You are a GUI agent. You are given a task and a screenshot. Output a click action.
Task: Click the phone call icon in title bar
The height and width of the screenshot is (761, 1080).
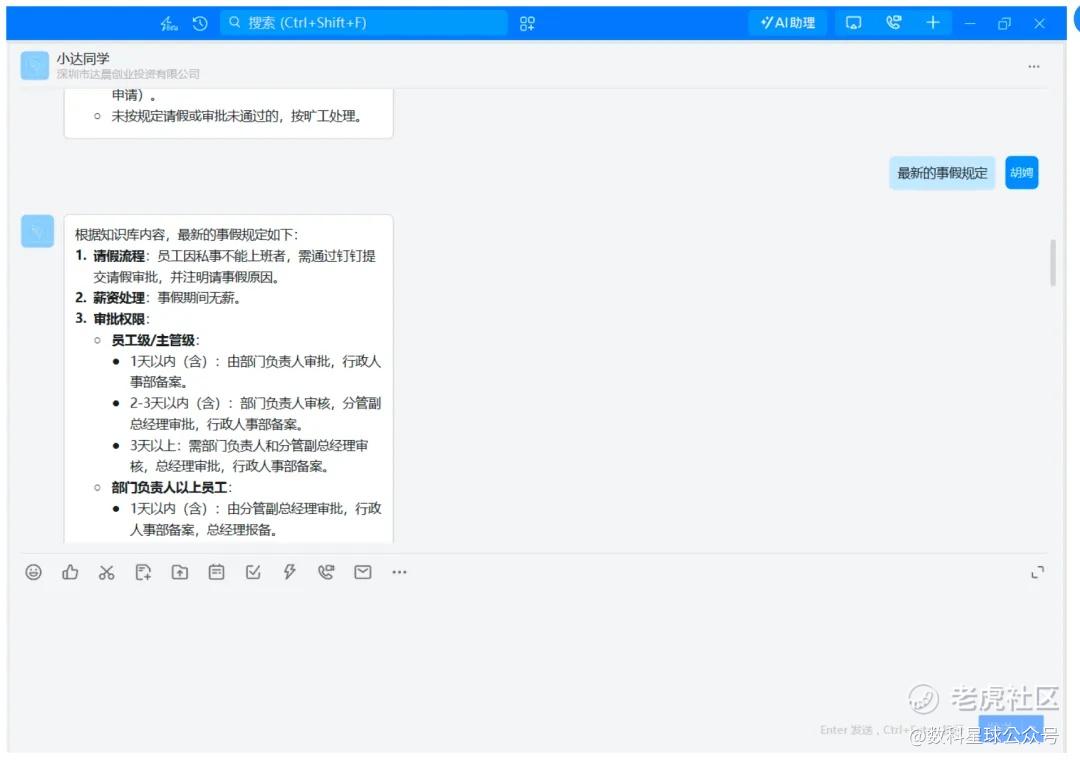coord(893,23)
